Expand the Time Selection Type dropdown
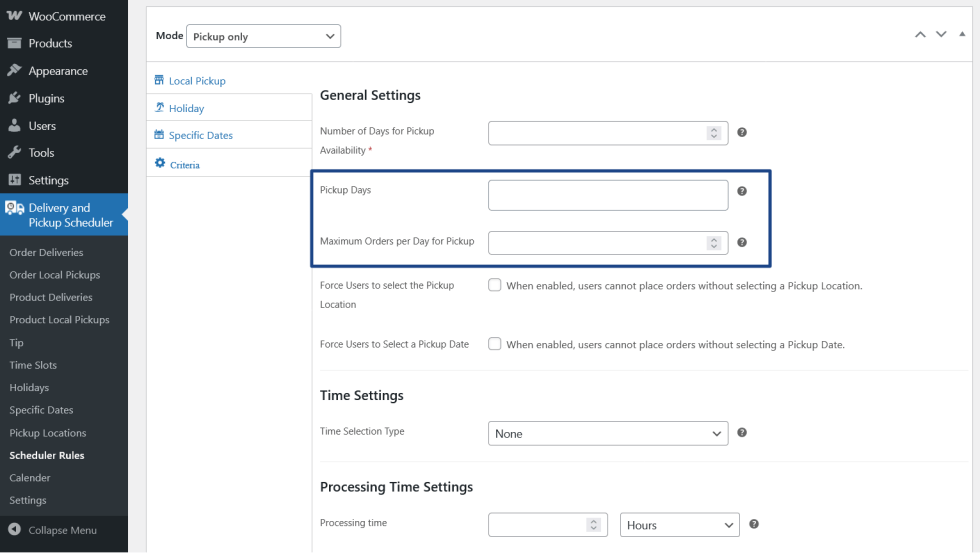 tap(607, 434)
